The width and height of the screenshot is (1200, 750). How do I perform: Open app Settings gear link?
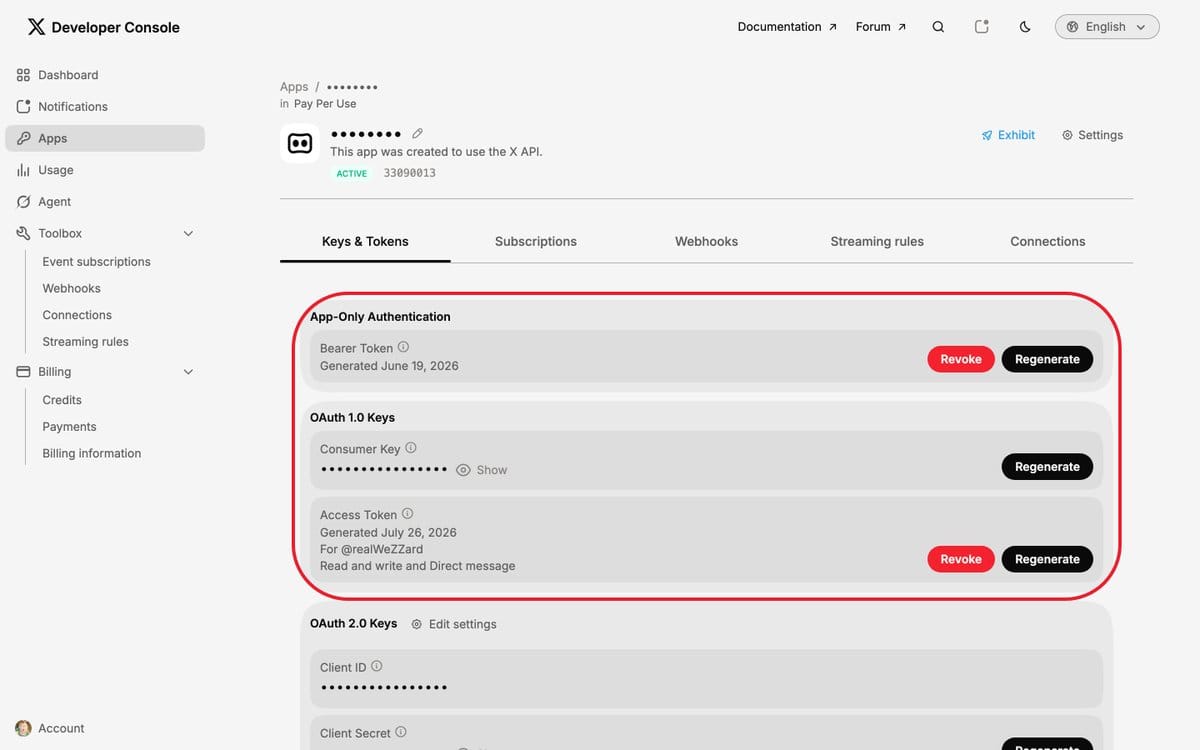[x=1092, y=135]
